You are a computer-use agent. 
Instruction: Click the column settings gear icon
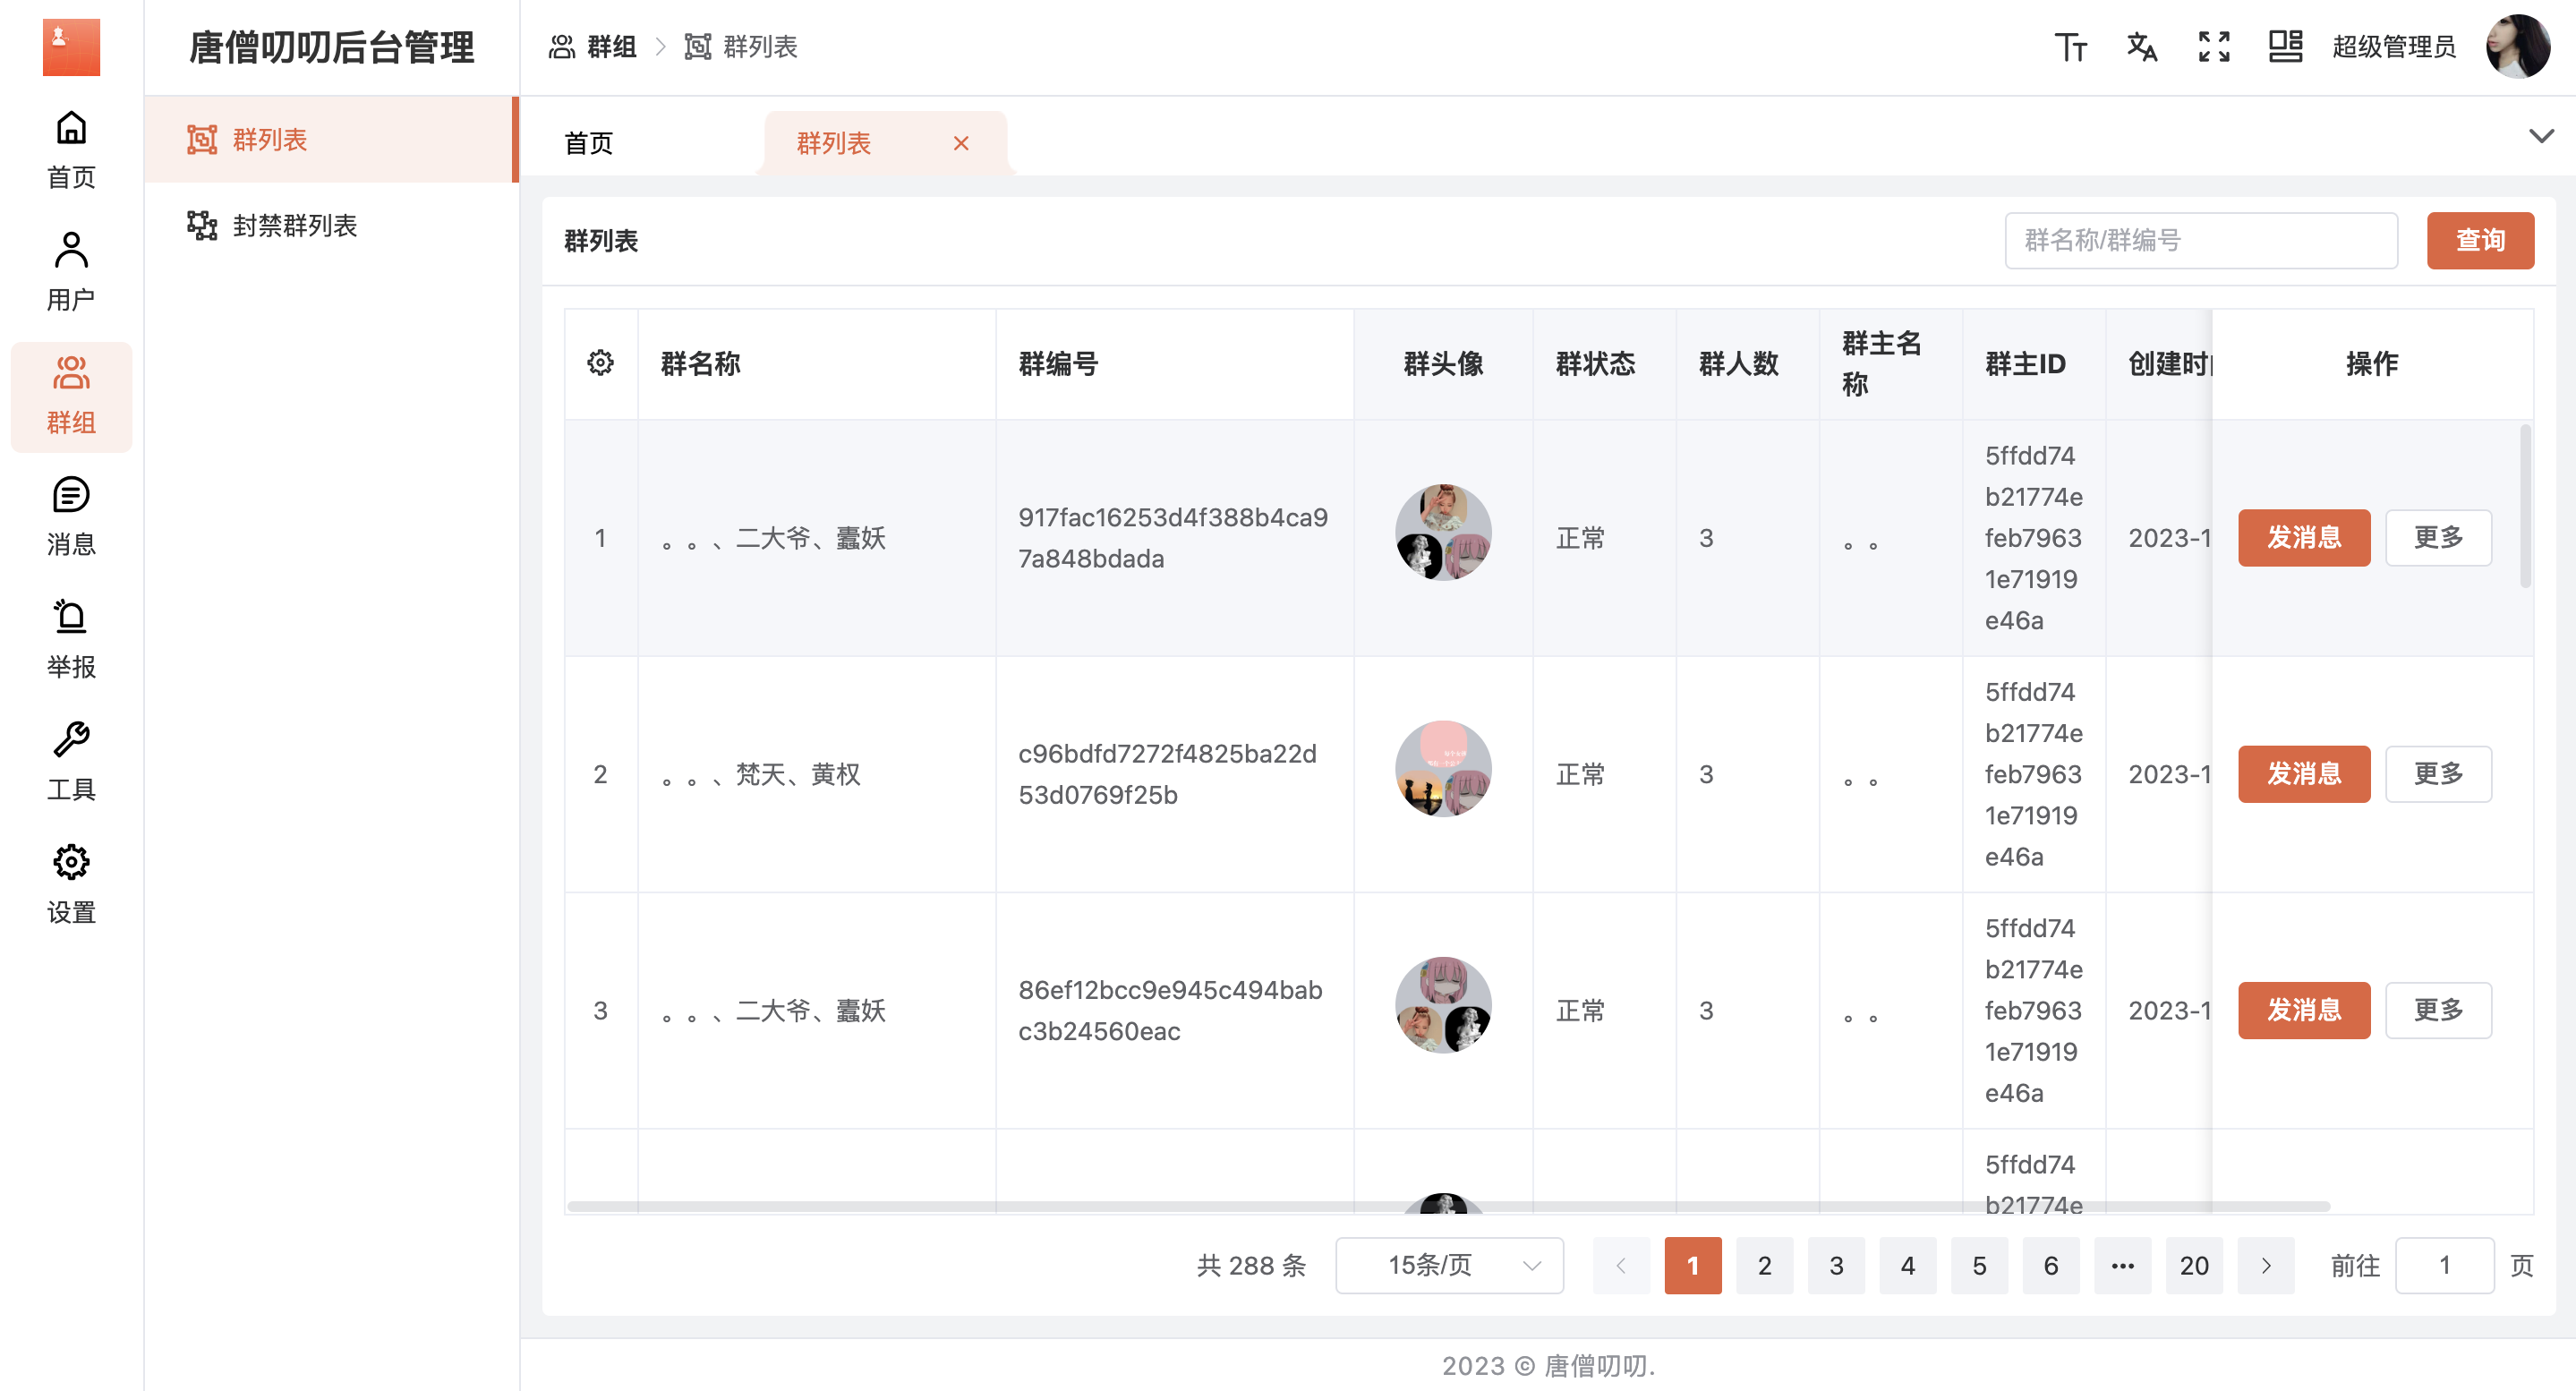point(601,362)
